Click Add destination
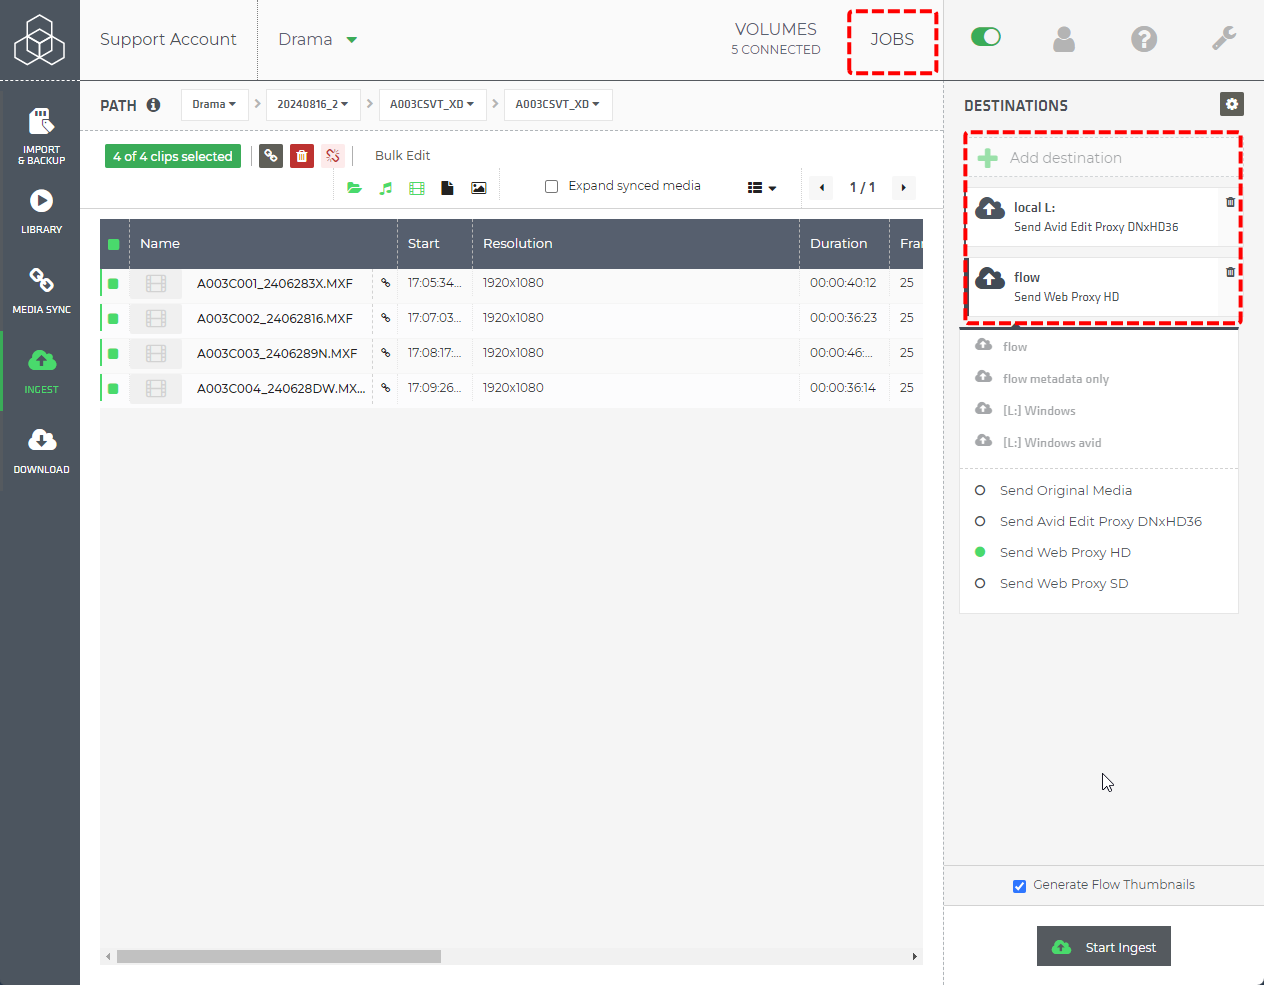The width and height of the screenshot is (1264, 985). [x=1067, y=157]
